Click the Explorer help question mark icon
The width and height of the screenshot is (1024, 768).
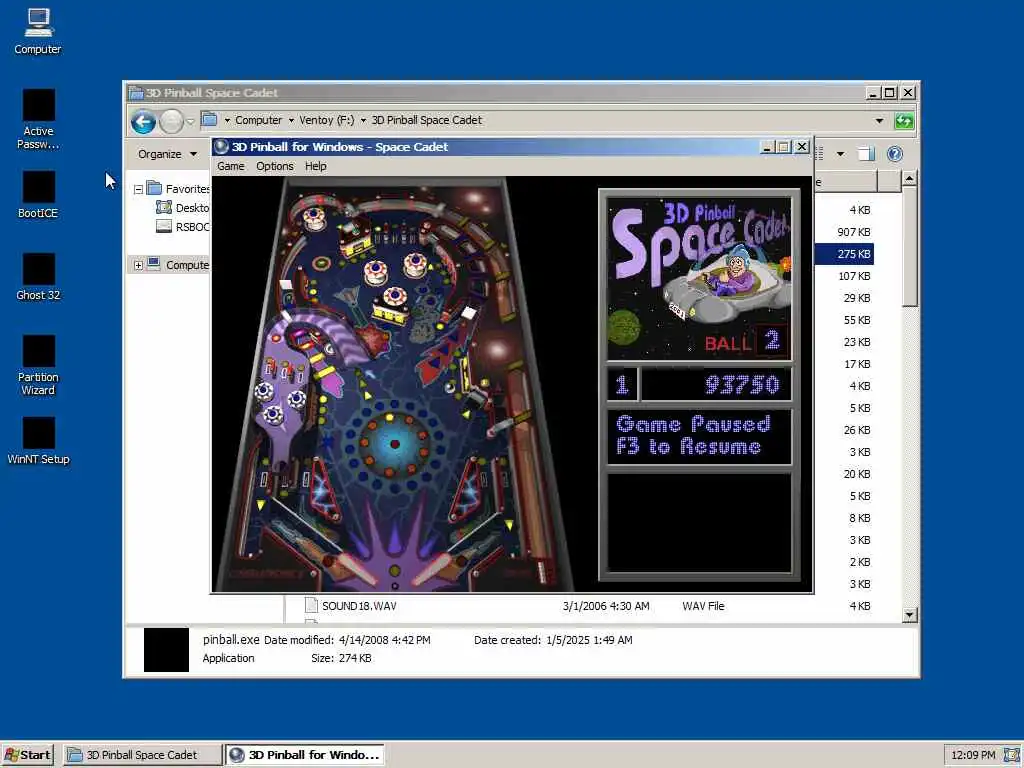click(x=895, y=153)
